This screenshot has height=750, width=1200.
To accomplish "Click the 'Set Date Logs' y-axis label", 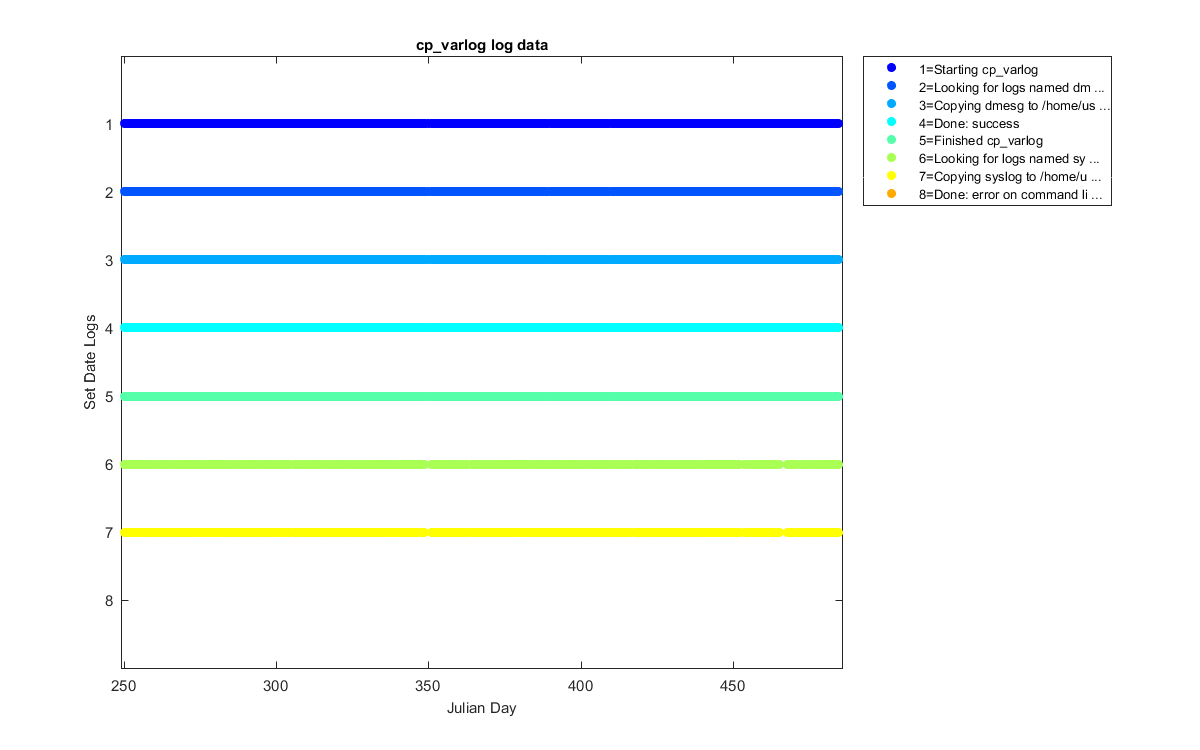I will click(90, 361).
